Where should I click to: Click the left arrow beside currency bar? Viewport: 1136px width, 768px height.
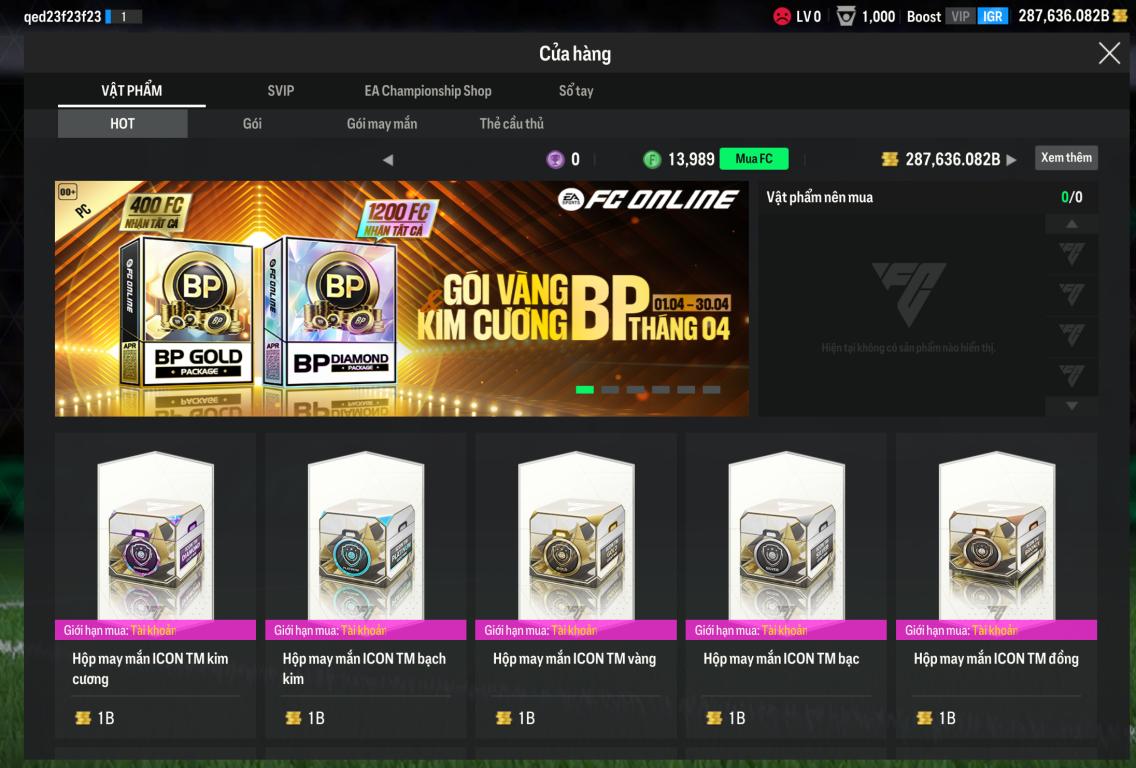coord(388,159)
